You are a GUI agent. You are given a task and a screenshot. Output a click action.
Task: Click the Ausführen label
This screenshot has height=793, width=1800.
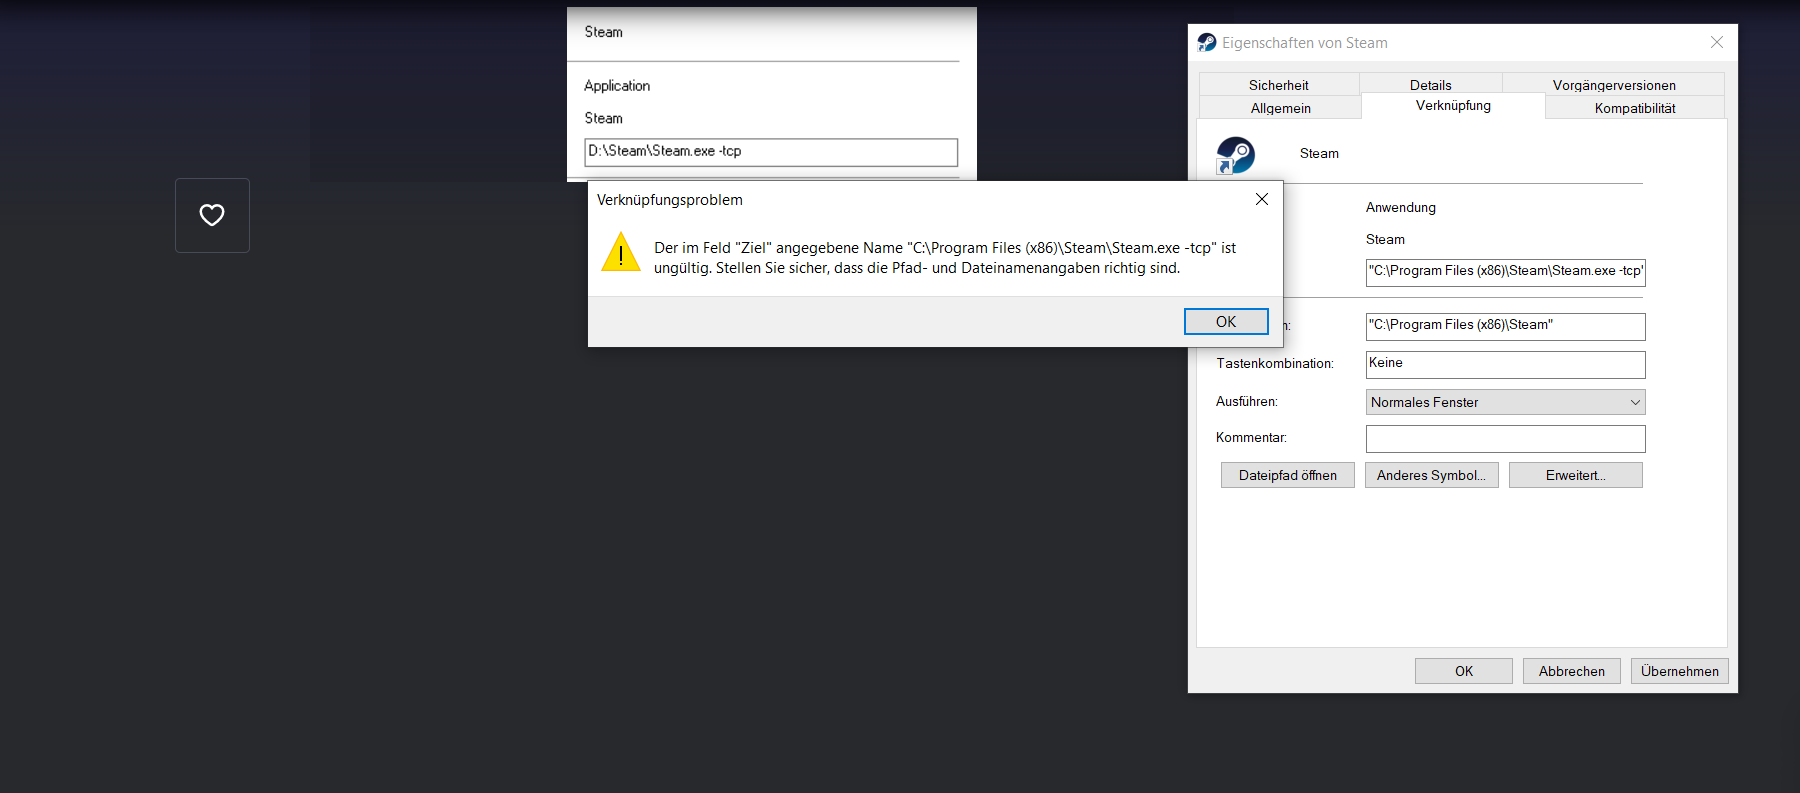(1247, 401)
